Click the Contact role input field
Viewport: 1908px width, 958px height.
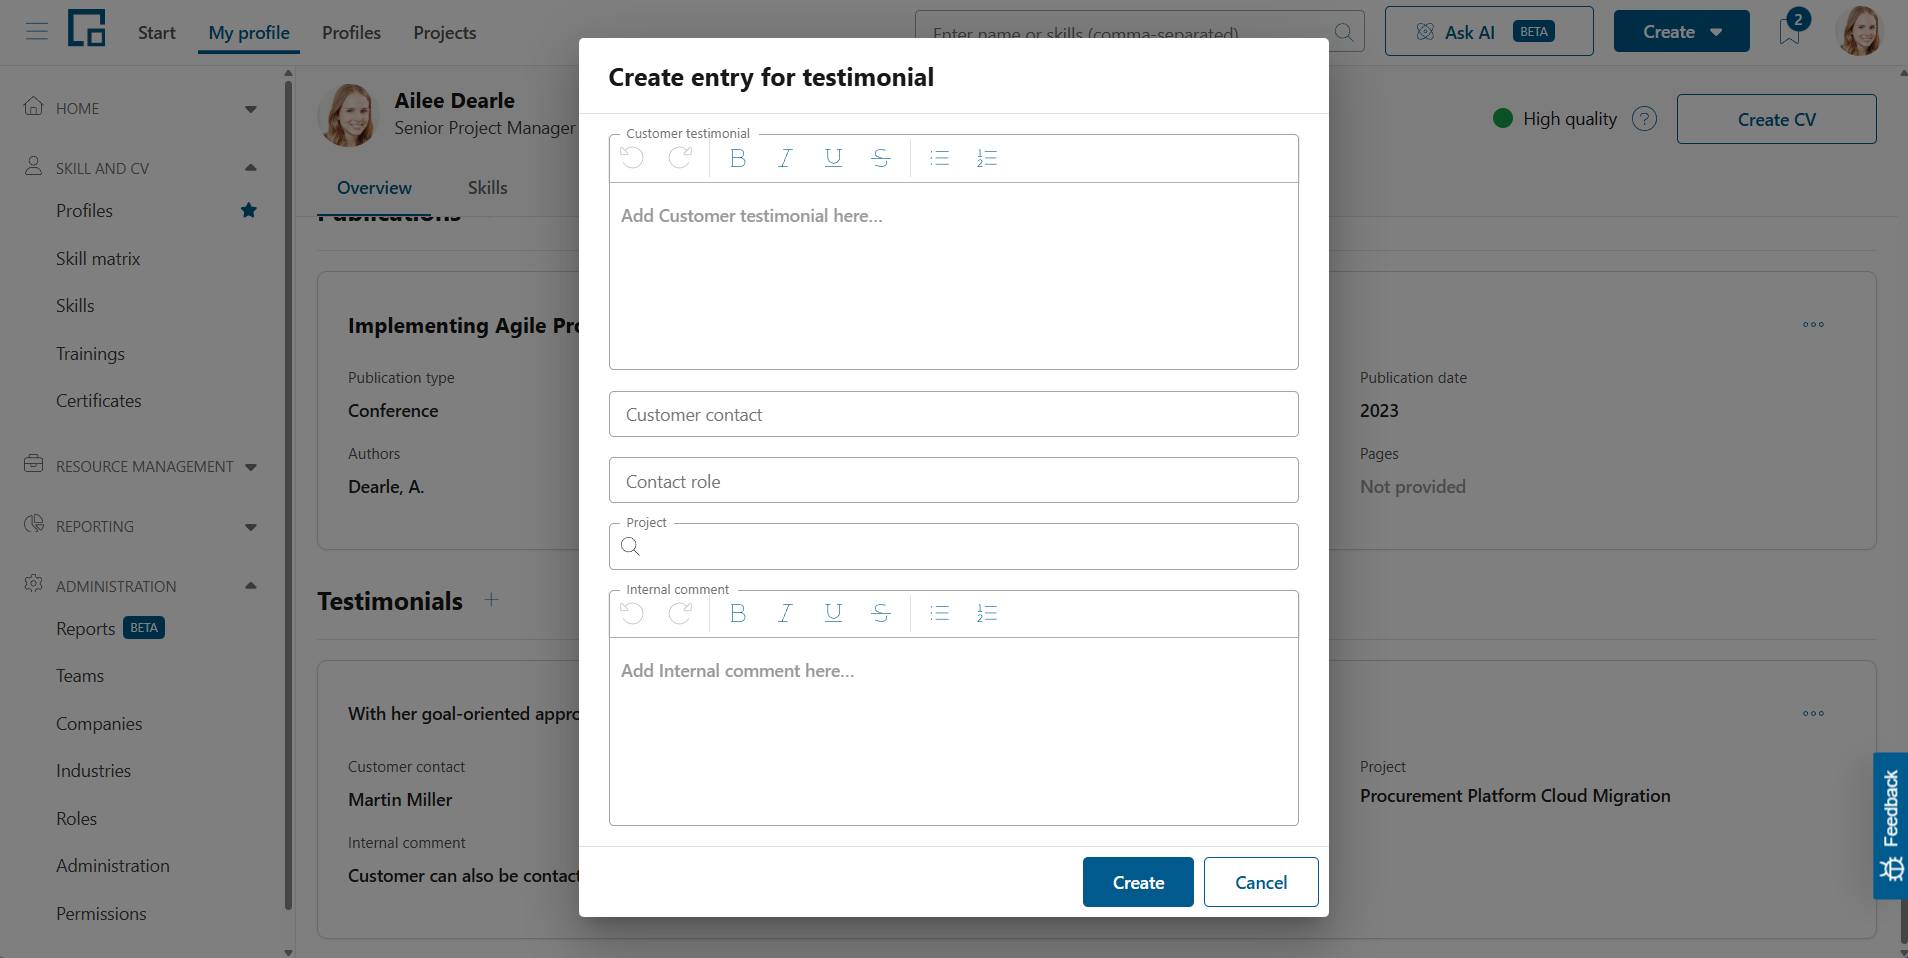pos(953,481)
